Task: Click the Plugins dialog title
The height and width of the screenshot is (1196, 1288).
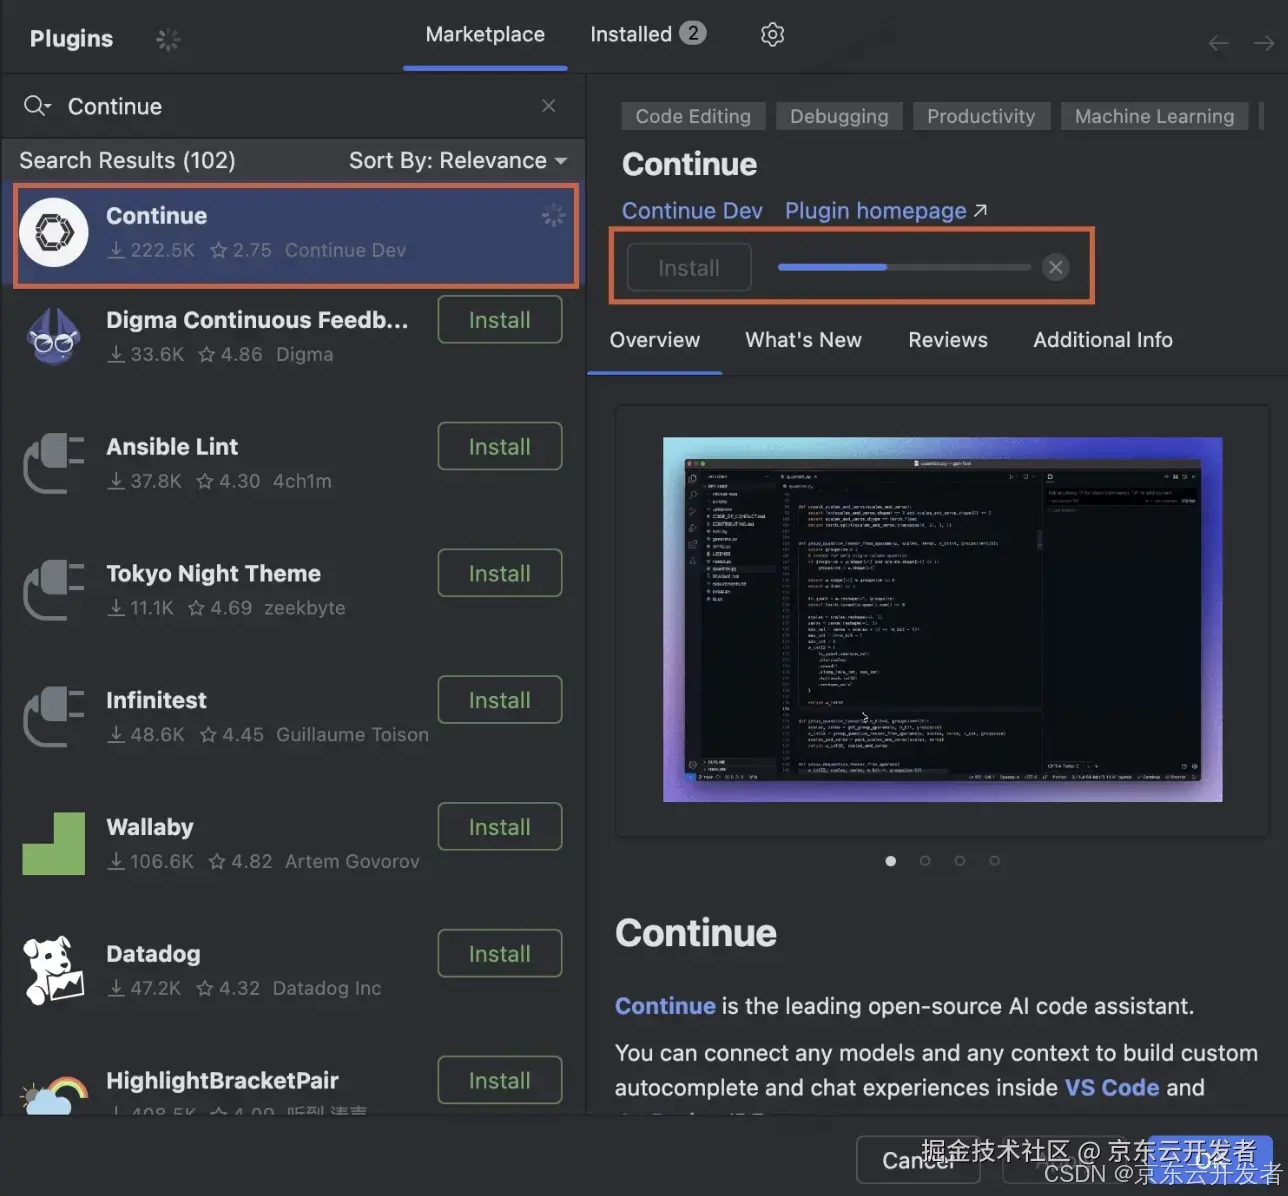Action: click(71, 39)
